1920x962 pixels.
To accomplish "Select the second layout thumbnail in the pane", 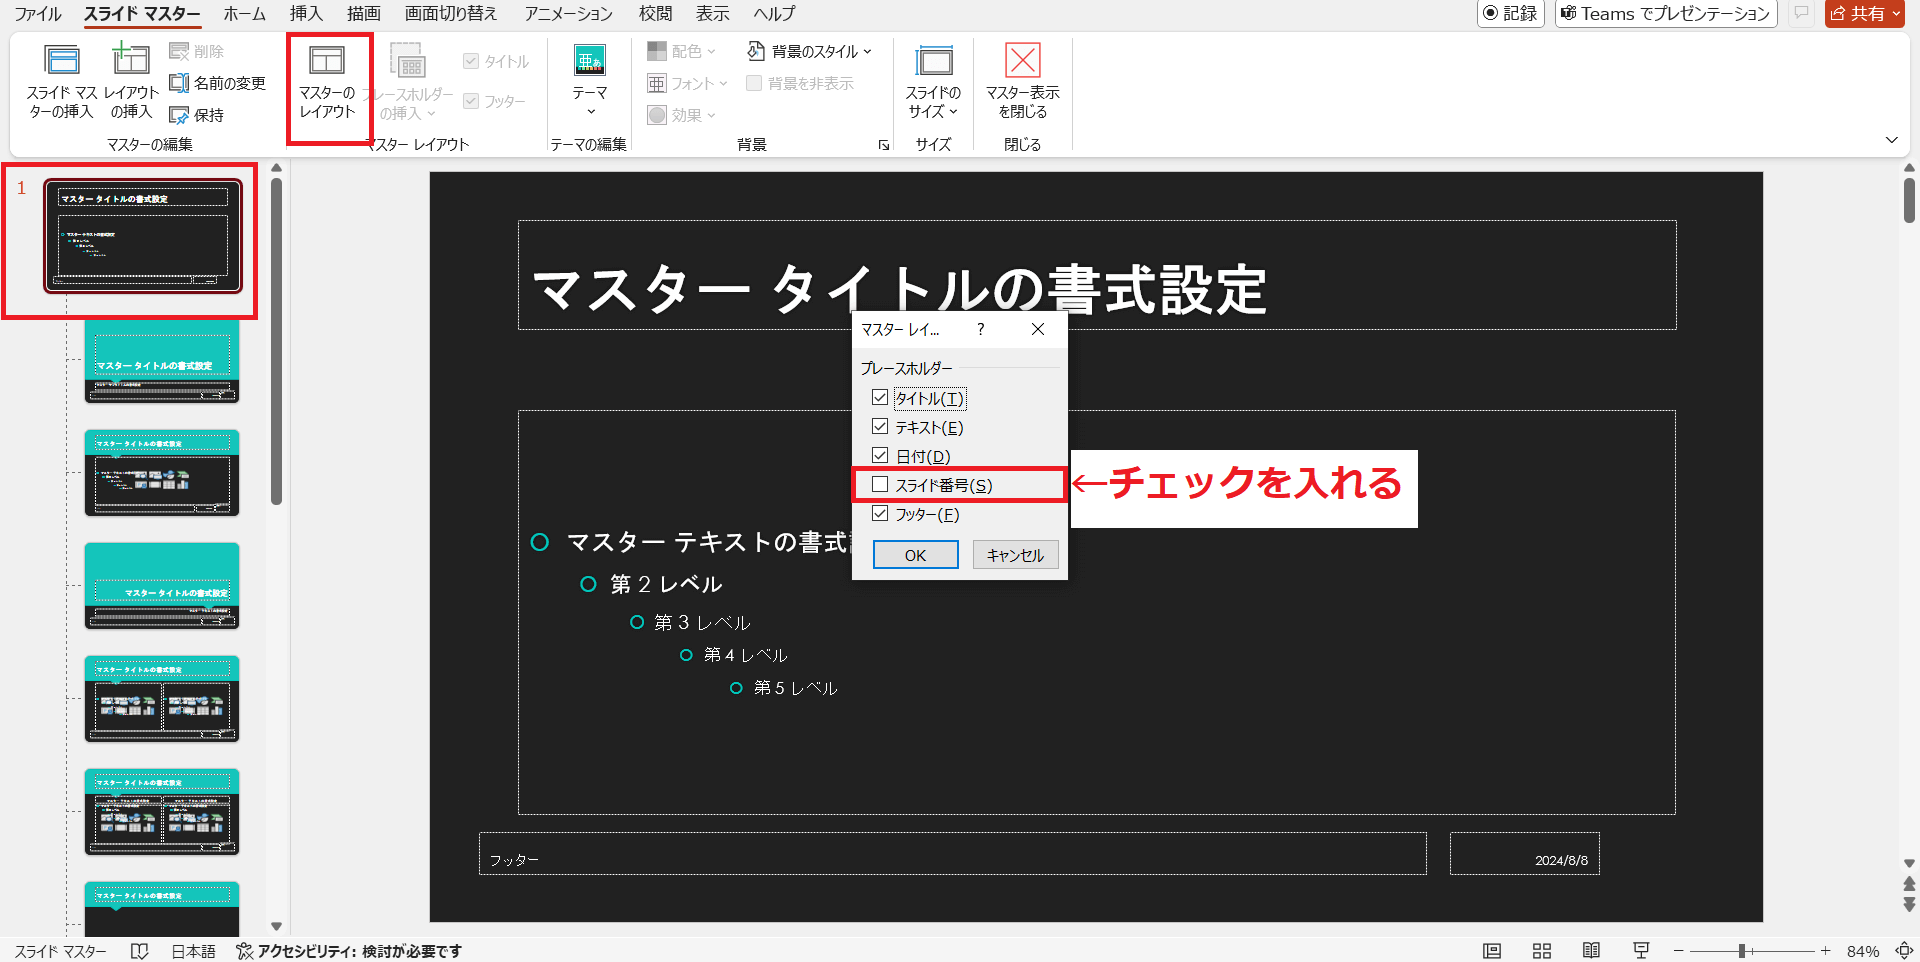I will (162, 474).
